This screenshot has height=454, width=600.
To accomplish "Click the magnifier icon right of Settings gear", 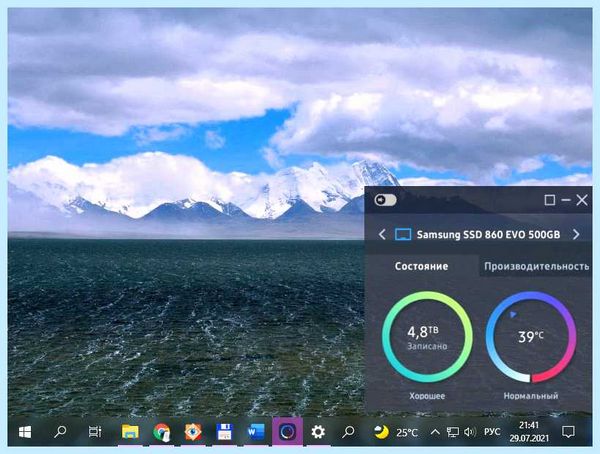I will click(x=348, y=432).
